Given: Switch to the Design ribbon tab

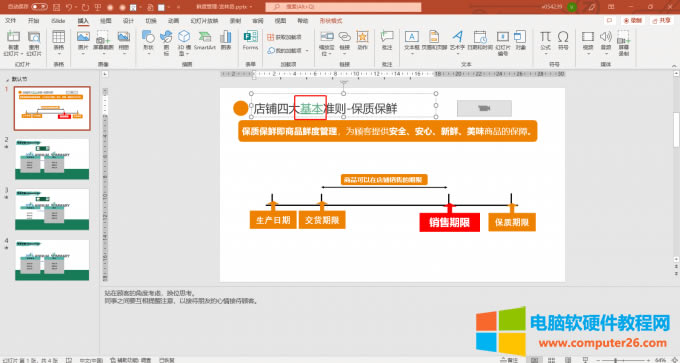Looking at the screenshot, I should (x=128, y=21).
